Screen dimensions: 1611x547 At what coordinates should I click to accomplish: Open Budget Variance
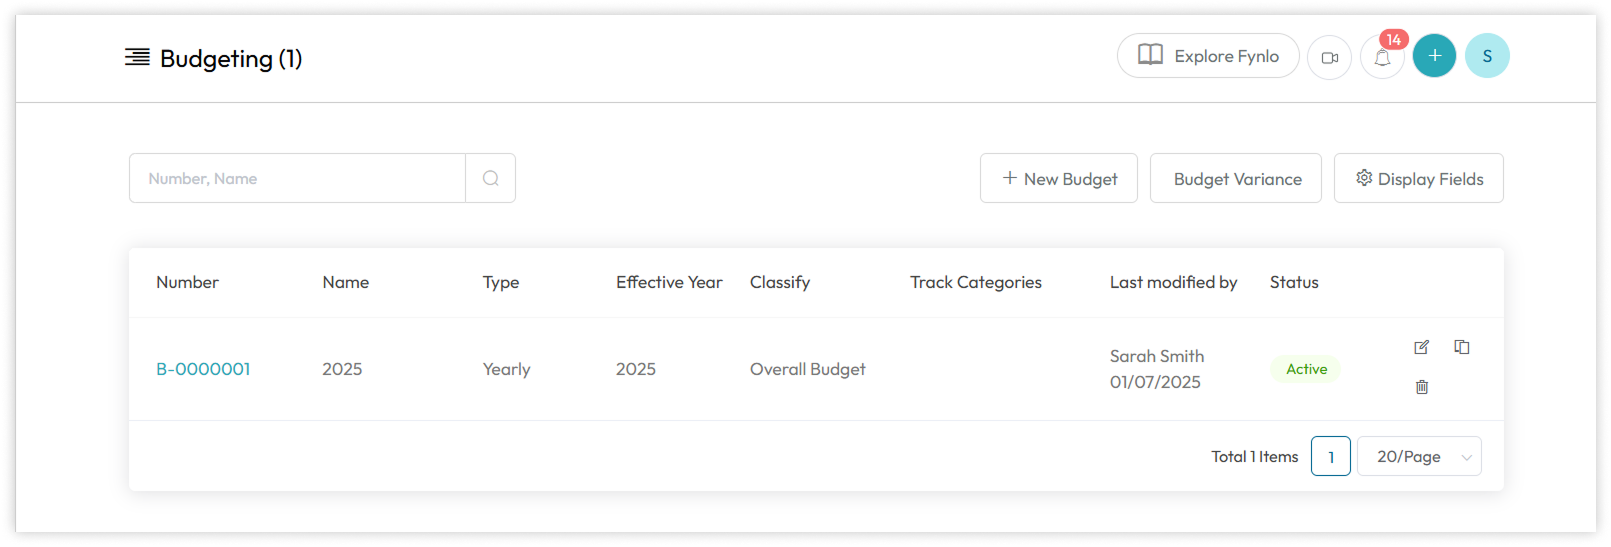point(1235,178)
